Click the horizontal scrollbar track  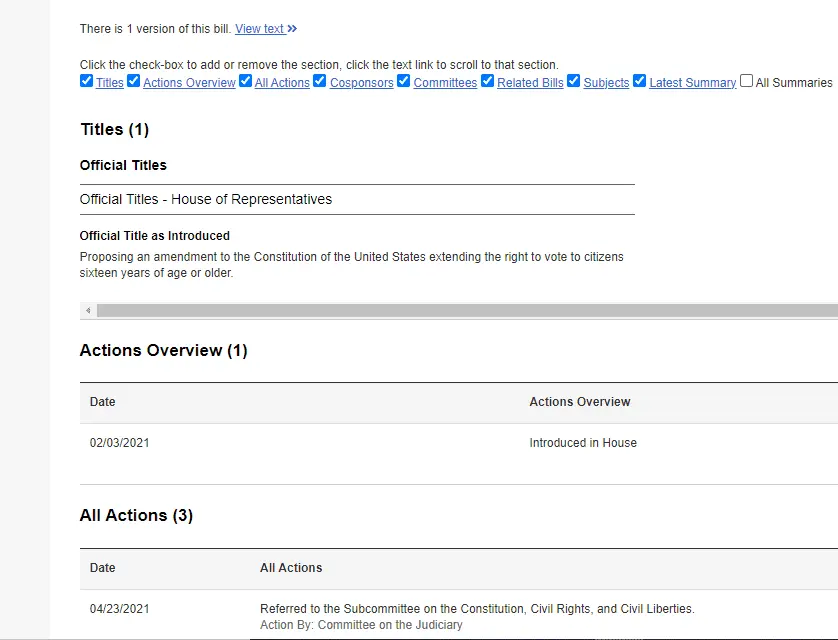(x=460, y=311)
